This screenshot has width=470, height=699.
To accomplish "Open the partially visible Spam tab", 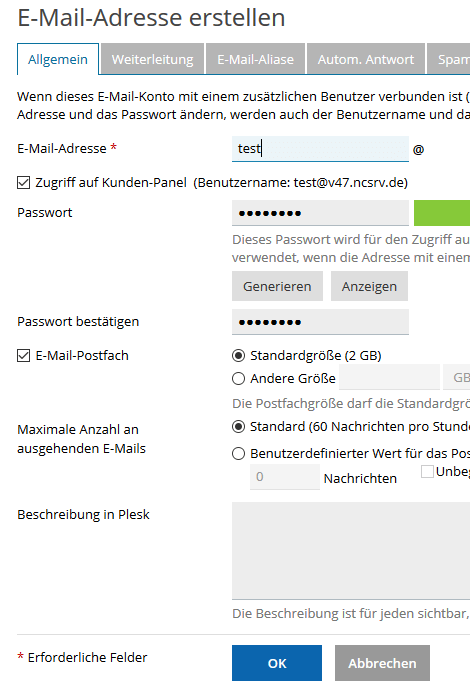I will tap(449, 59).
